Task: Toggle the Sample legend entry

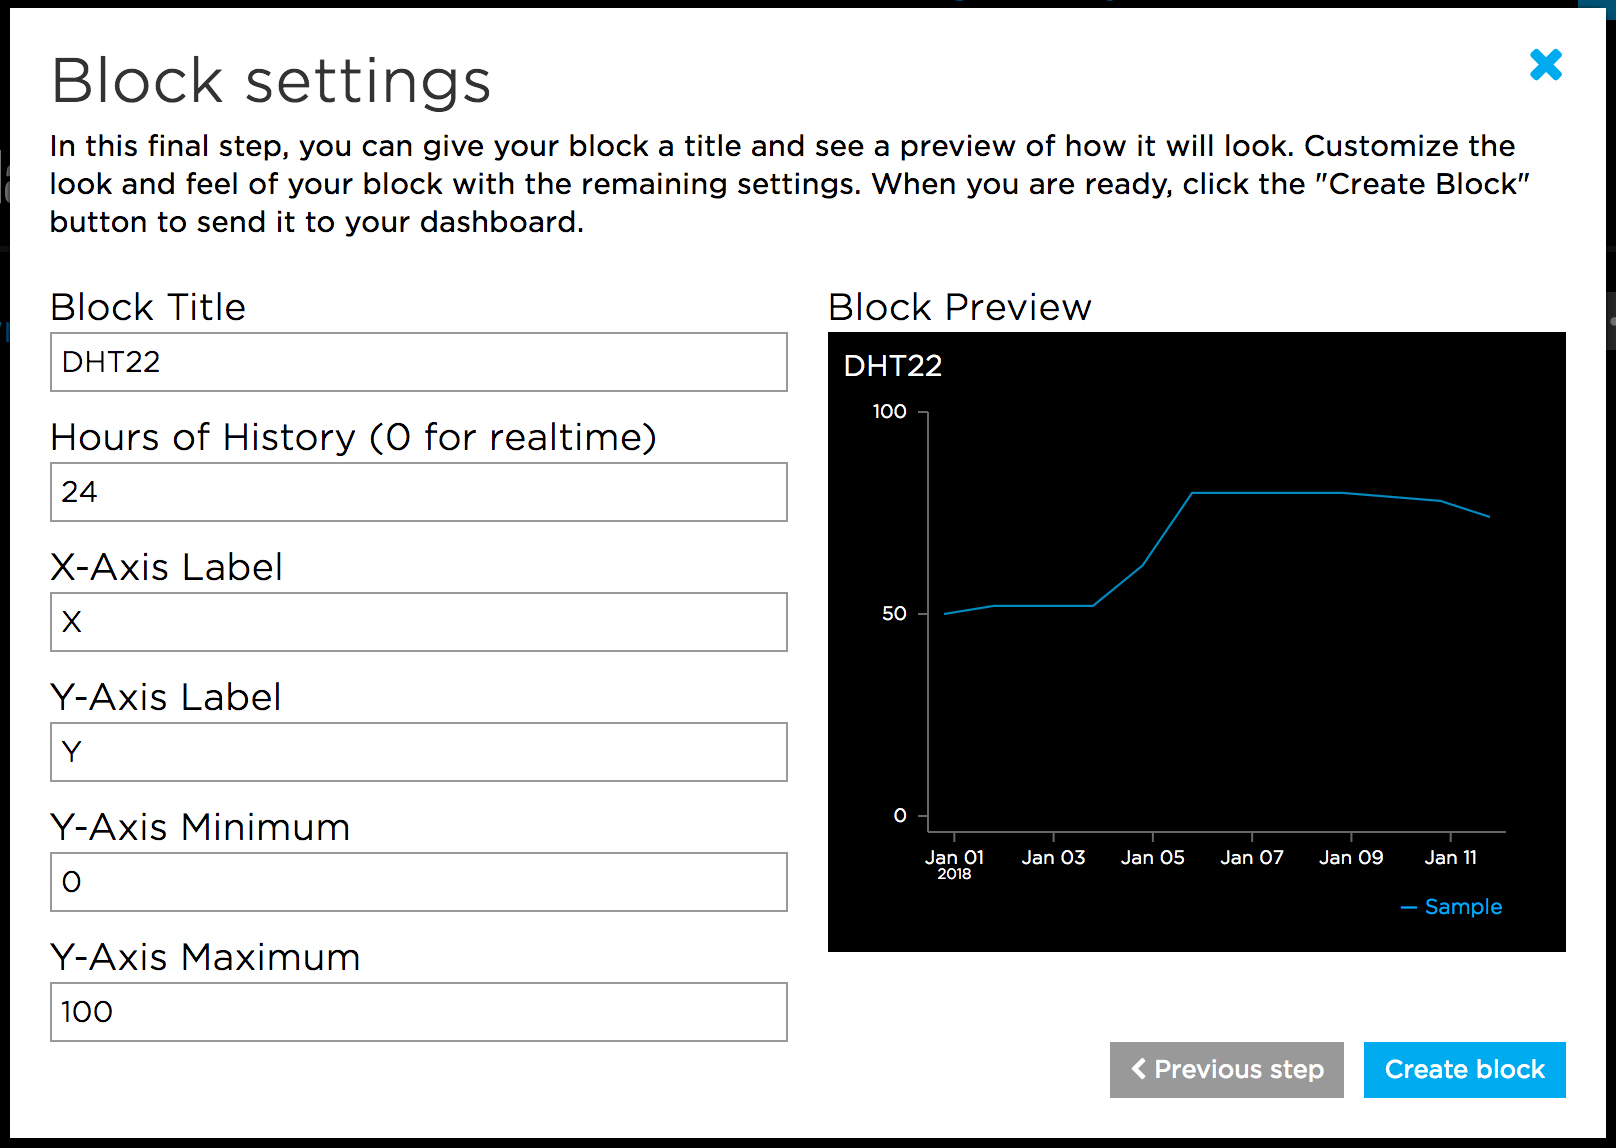Action: [x=1452, y=907]
